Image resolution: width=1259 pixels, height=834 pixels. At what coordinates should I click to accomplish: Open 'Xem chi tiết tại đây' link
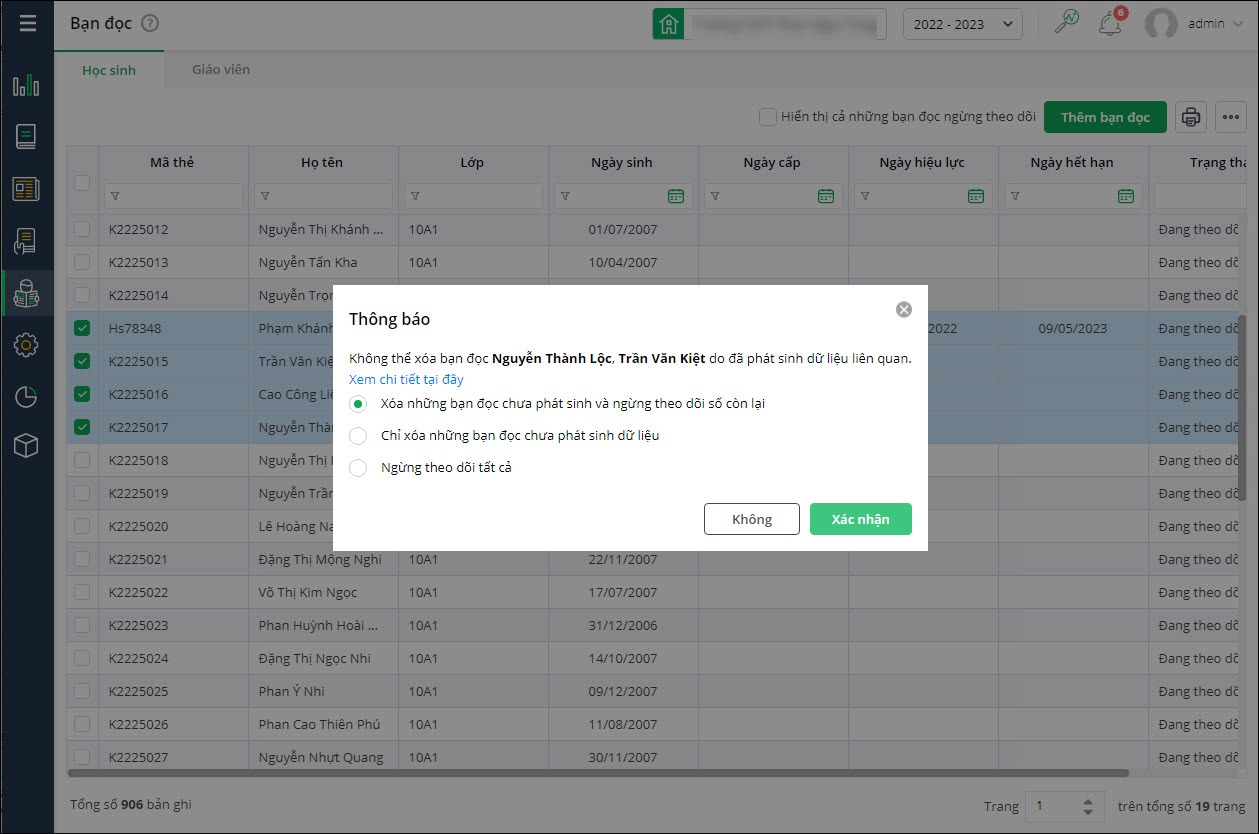click(x=406, y=380)
